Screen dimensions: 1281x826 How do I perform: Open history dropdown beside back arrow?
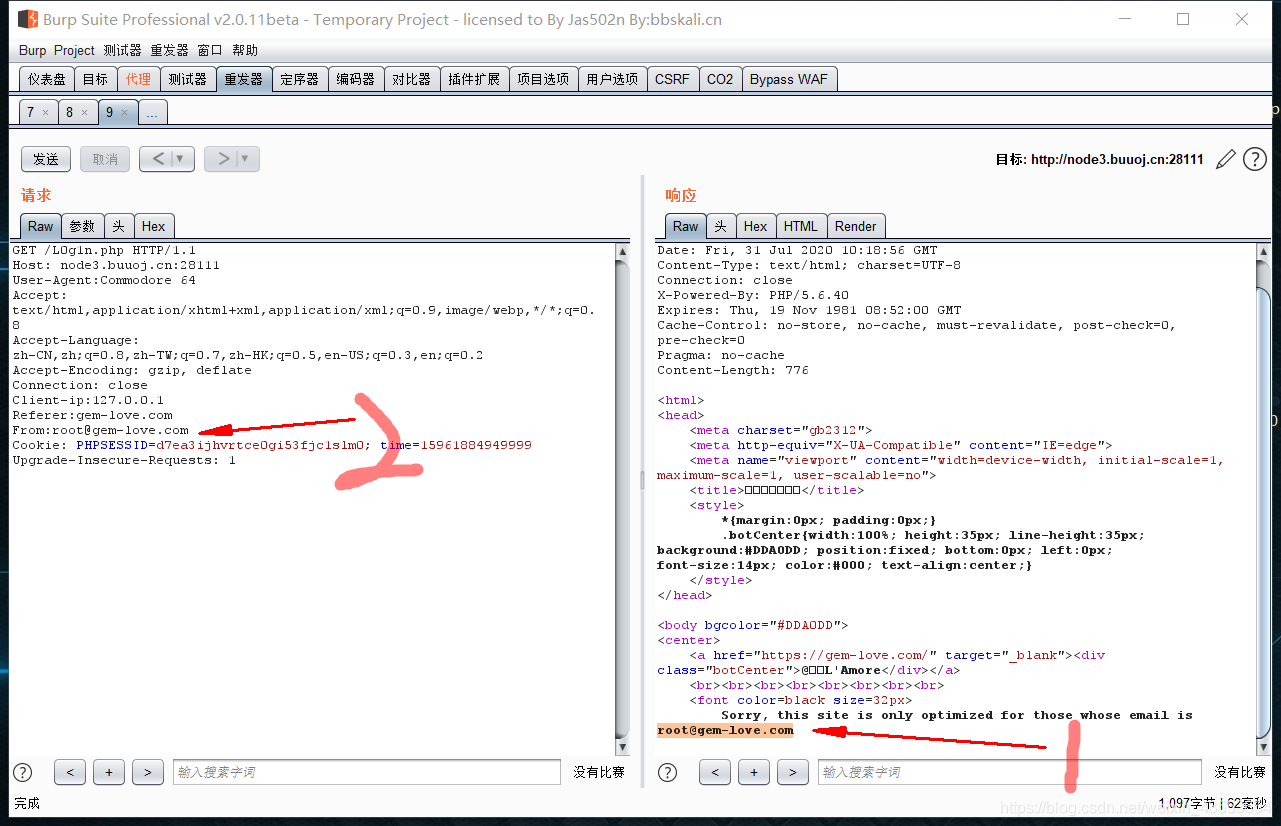pos(182,159)
